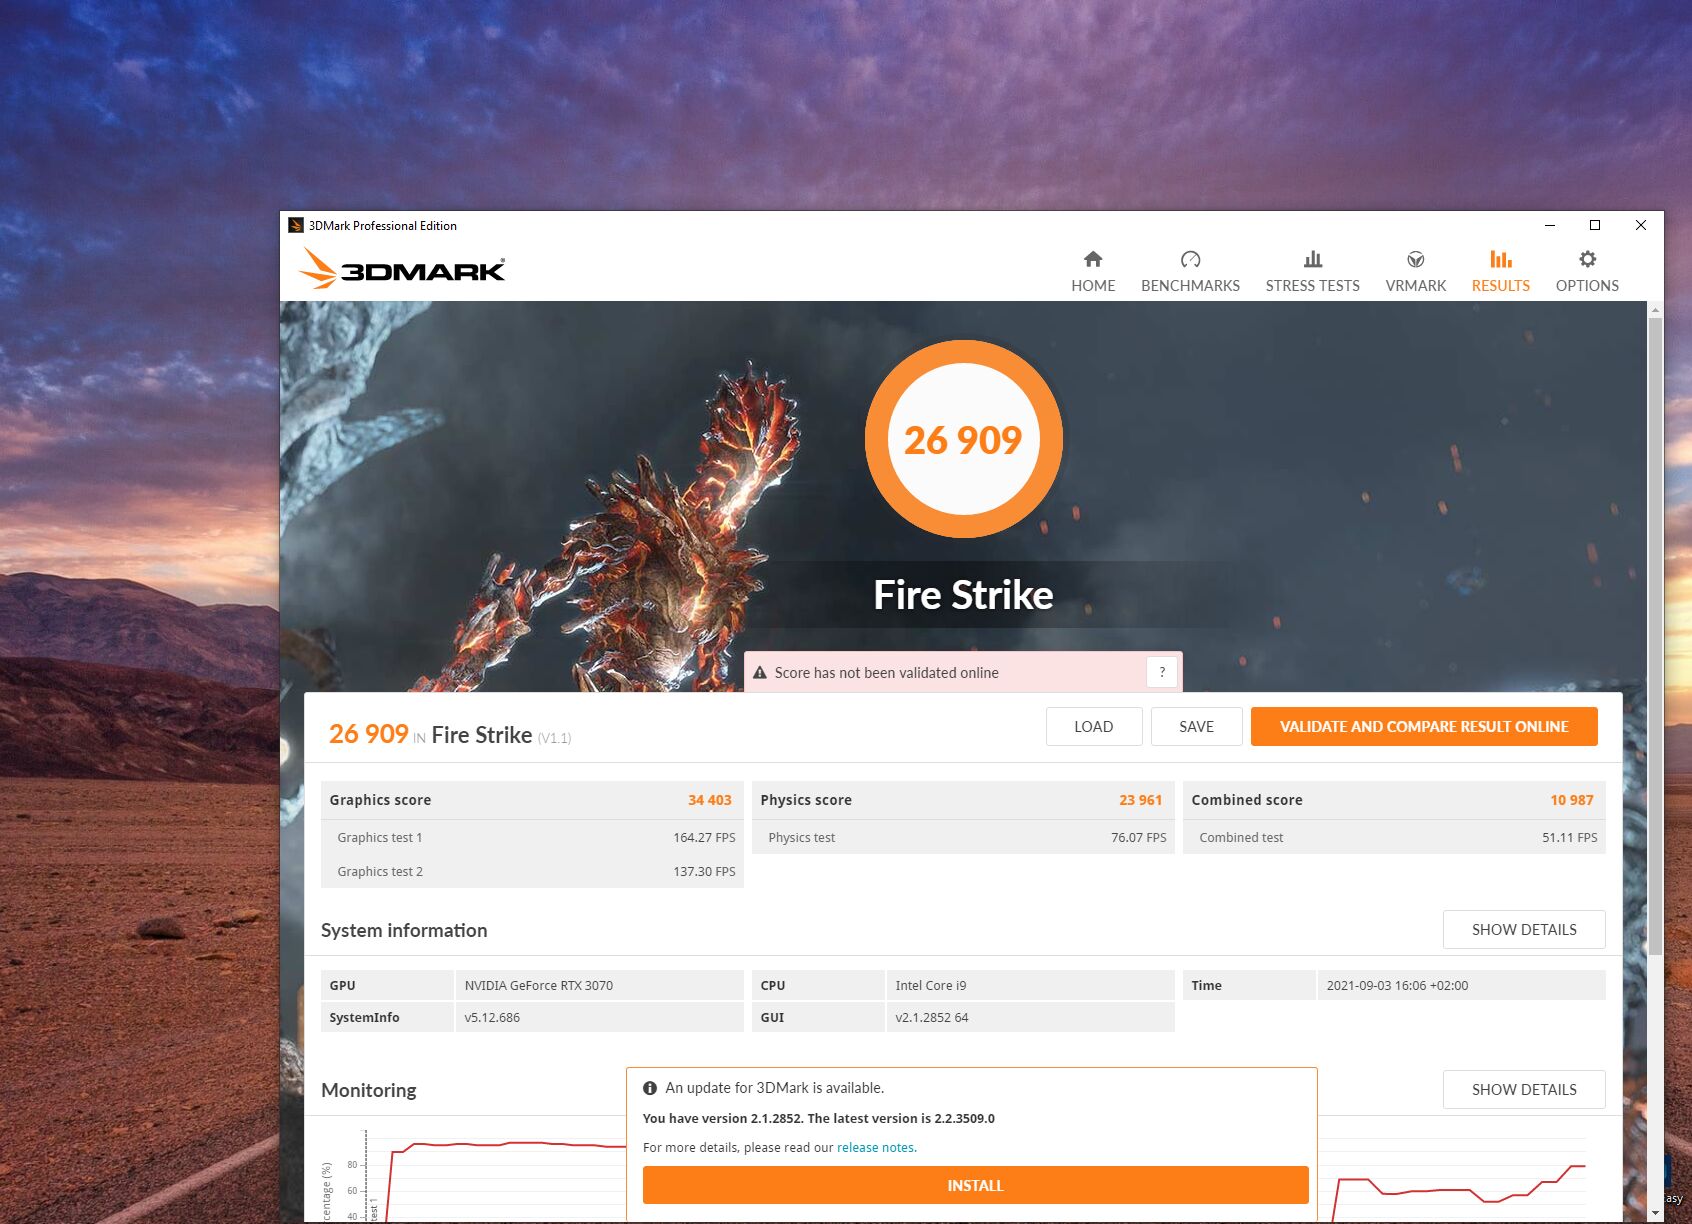
Task: Click the Fire Strike title in the banner
Action: click(963, 595)
